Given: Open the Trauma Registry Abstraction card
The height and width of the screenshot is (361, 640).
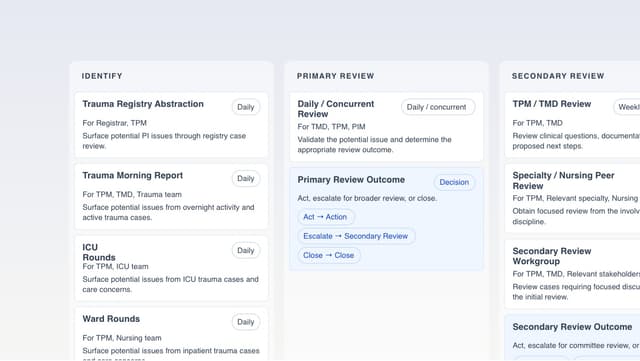Looking at the screenshot, I should click(x=171, y=125).
